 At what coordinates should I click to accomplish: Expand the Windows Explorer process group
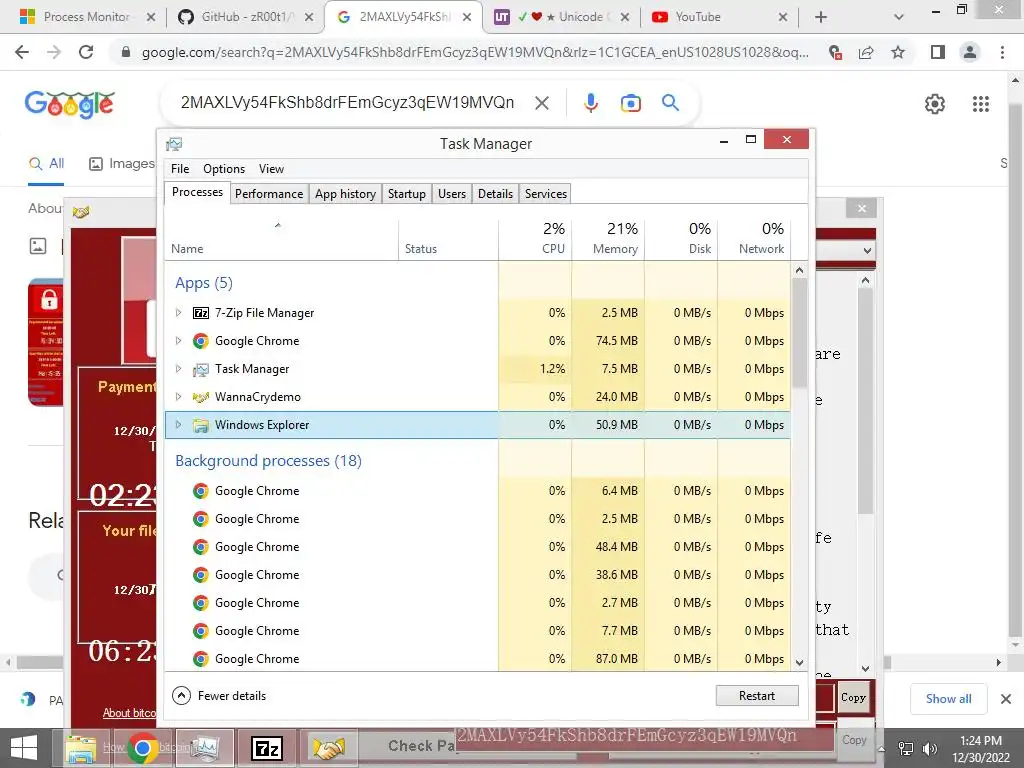178,424
